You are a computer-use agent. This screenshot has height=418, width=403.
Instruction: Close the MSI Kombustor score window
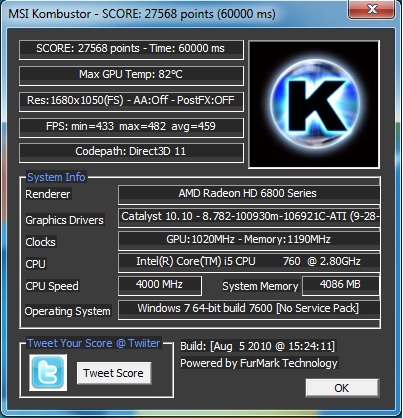click(371, 10)
